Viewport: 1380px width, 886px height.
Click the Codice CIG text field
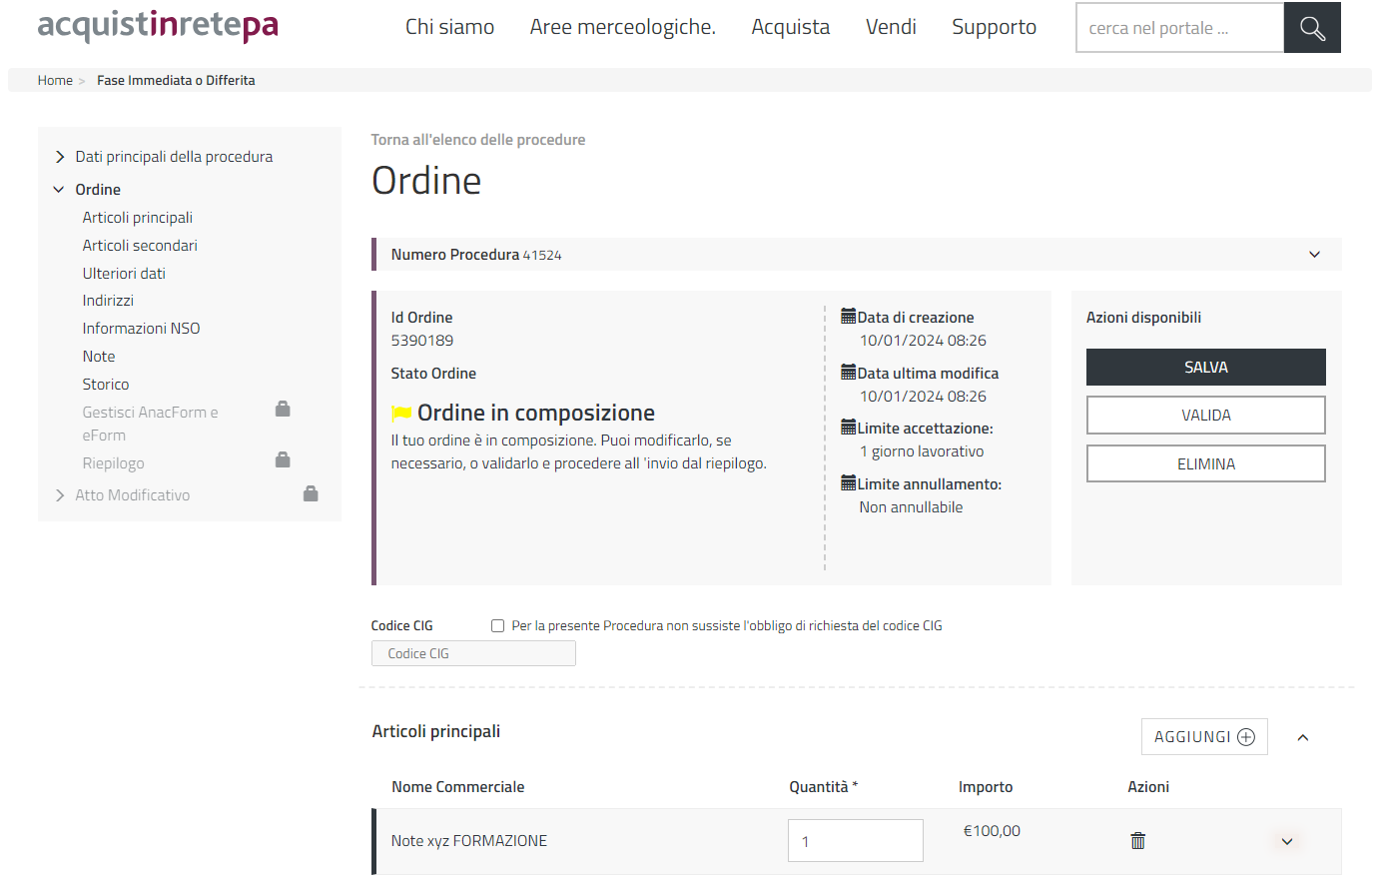473,654
